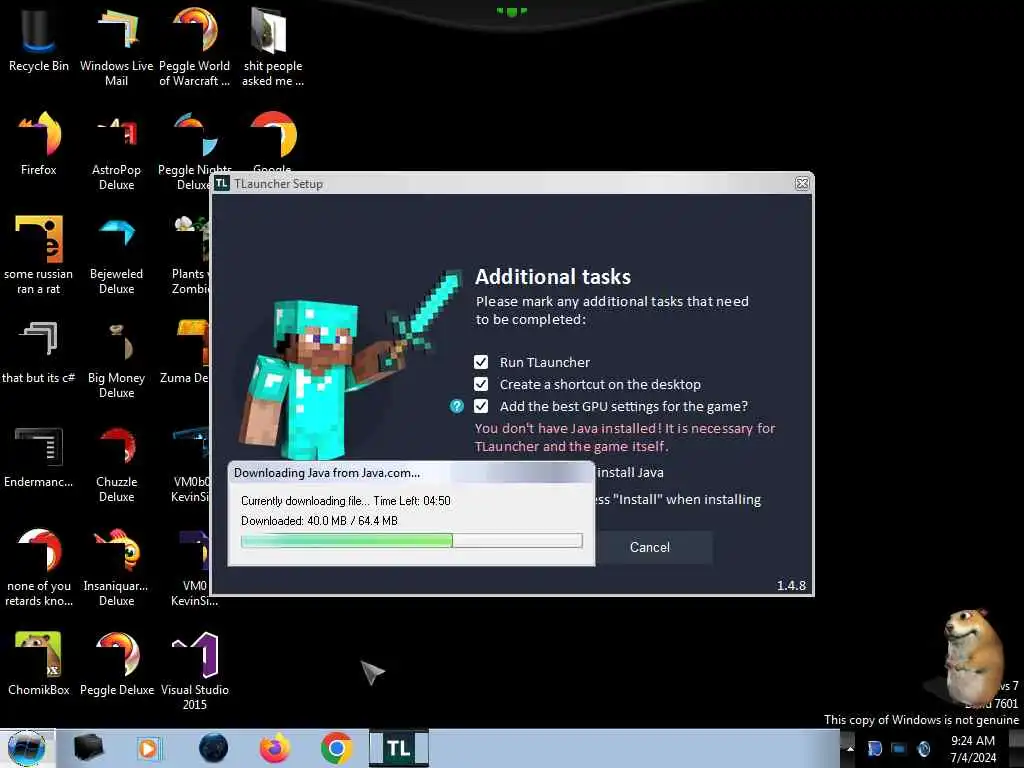Click the hamster desktop gadget

click(971, 656)
